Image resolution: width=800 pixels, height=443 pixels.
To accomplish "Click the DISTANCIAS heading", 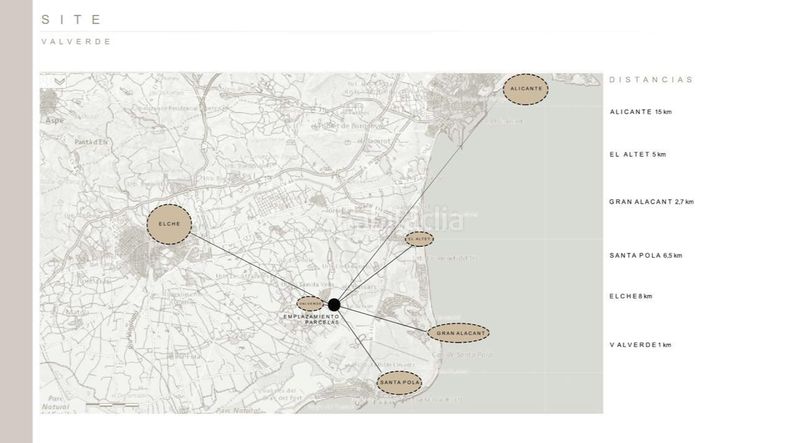I will (x=651, y=80).
